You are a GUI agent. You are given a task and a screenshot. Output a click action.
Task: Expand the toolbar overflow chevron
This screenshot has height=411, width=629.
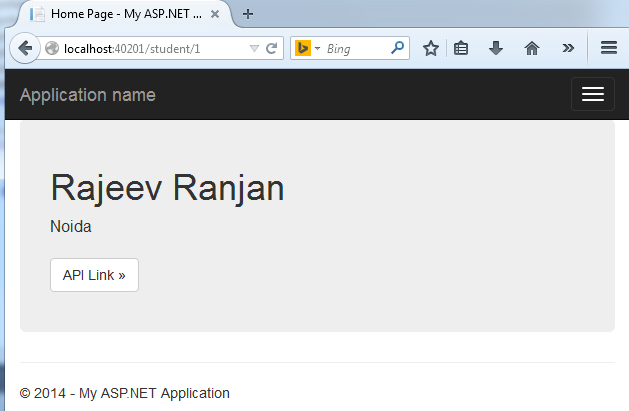[x=568, y=48]
